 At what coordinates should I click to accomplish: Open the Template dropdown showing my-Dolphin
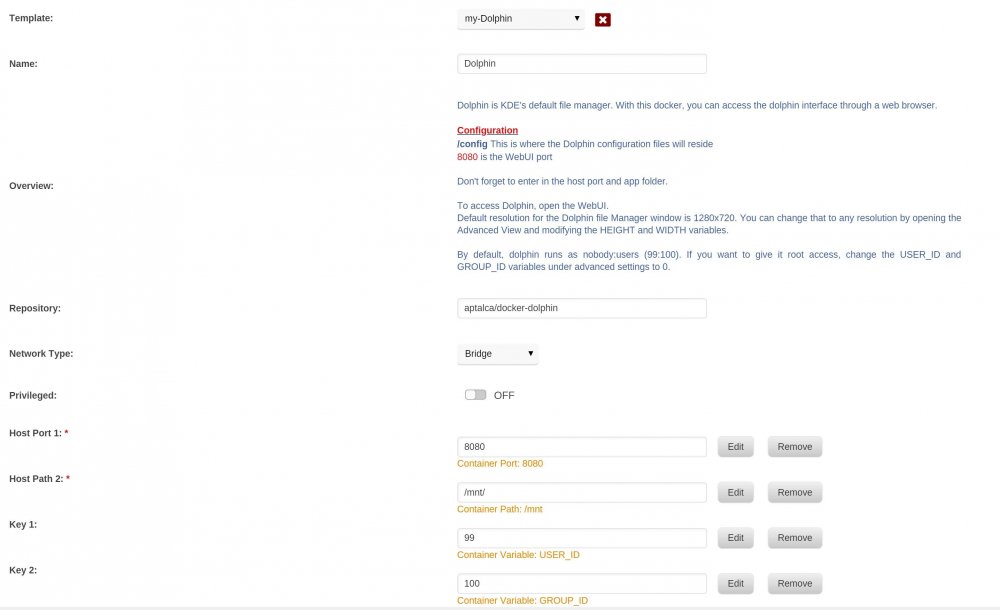point(521,19)
